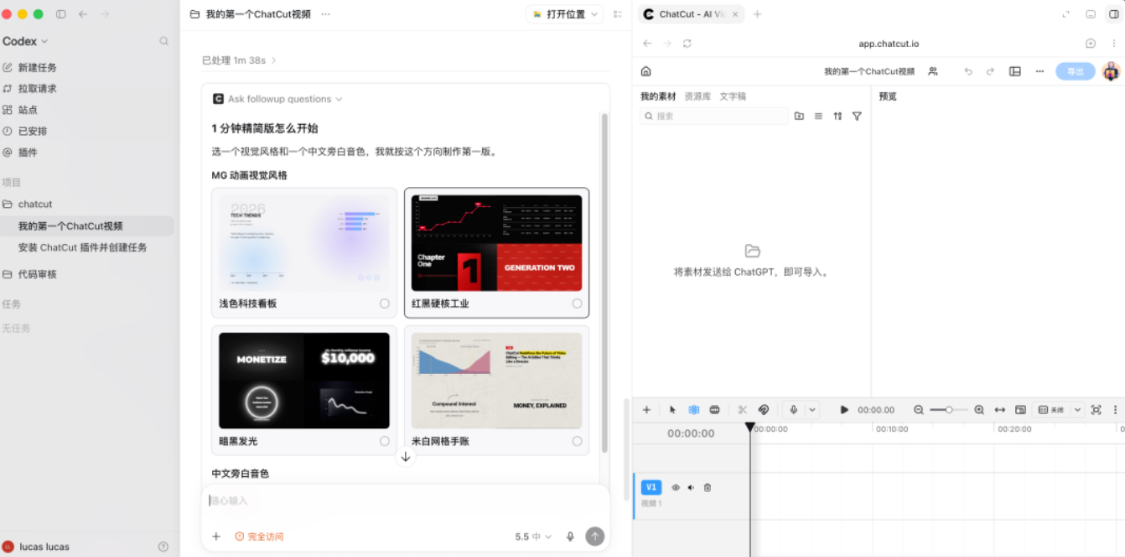This screenshot has height=557, width=1125.
Task: Select 暗黑发光 radio button
Action: click(x=385, y=441)
